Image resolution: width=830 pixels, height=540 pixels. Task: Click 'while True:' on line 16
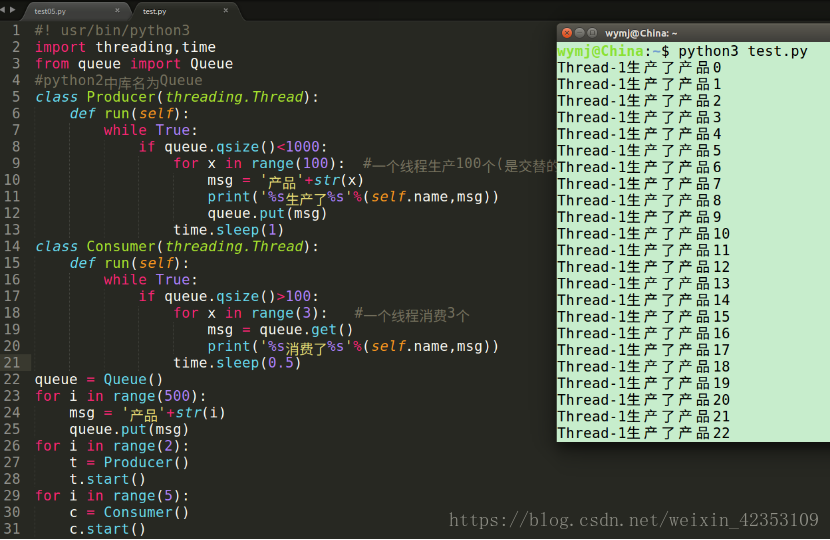tap(151, 280)
